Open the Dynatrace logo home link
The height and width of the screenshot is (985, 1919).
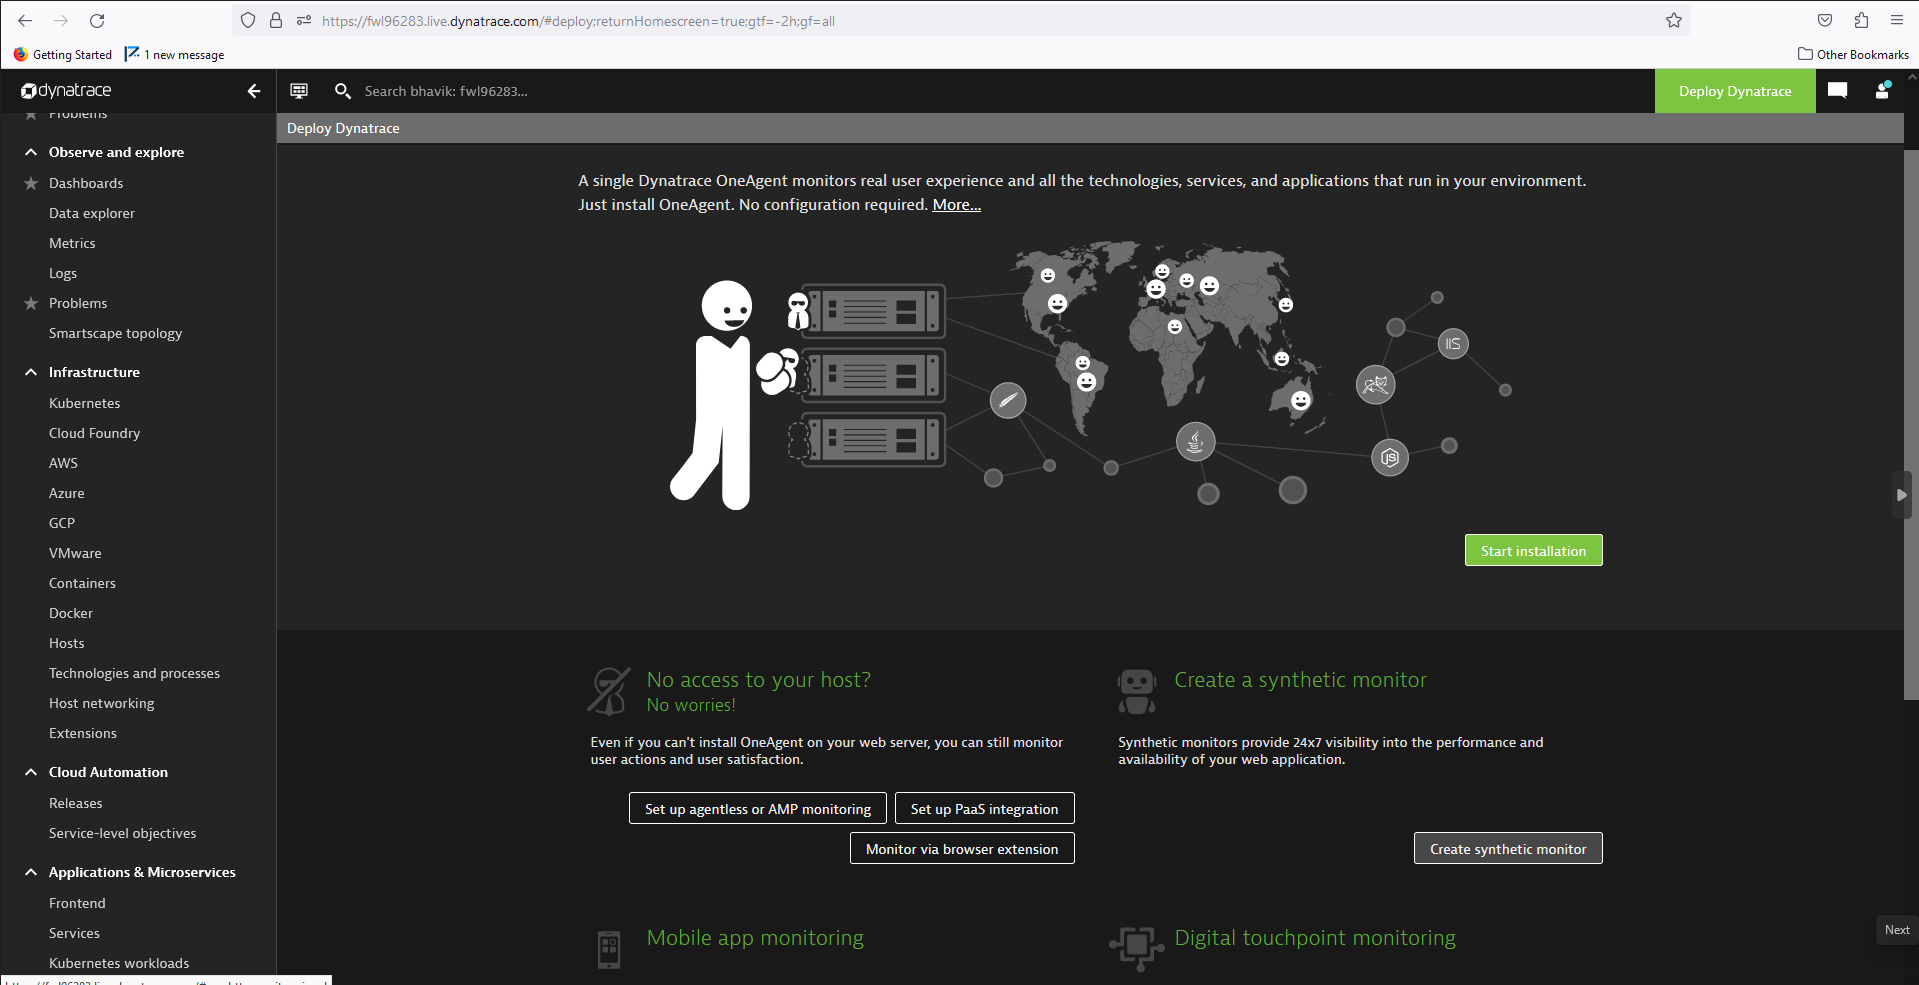pyautogui.click(x=66, y=91)
